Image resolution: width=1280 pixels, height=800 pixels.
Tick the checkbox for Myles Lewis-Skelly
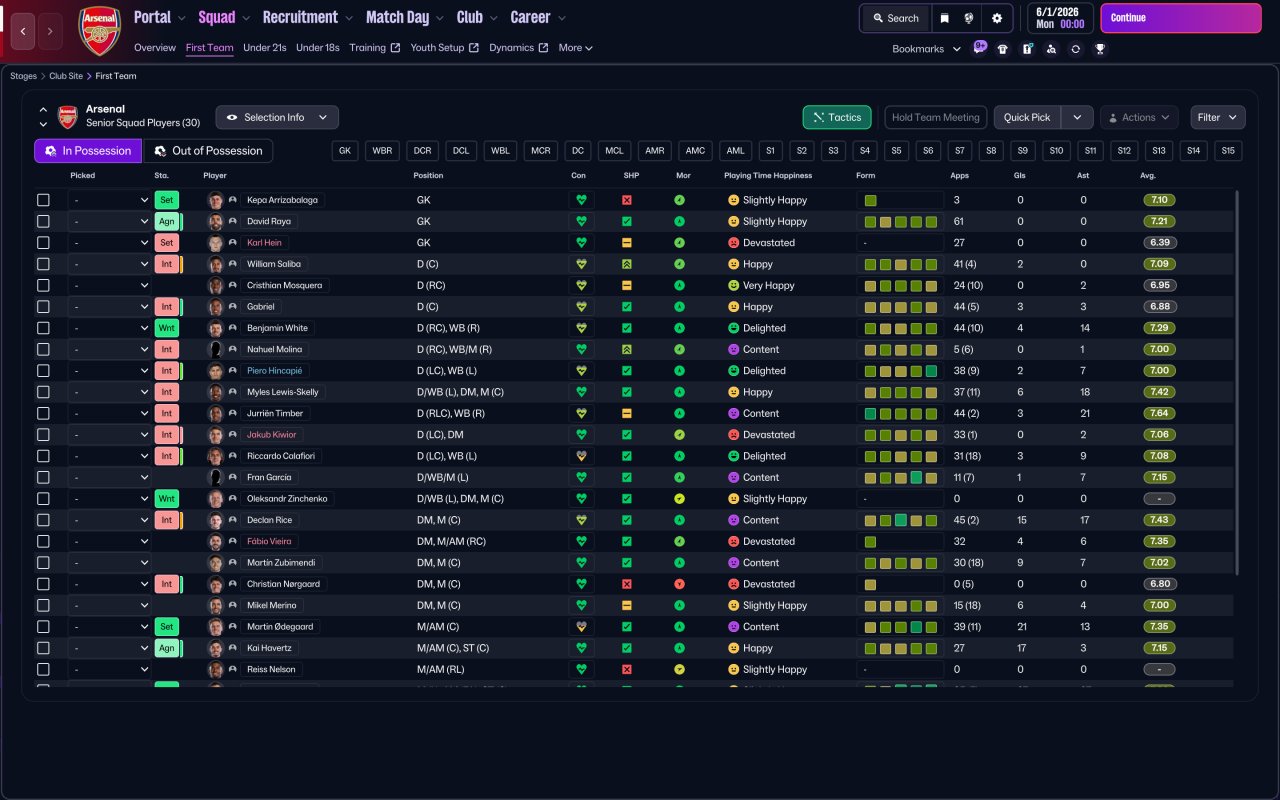(43, 392)
